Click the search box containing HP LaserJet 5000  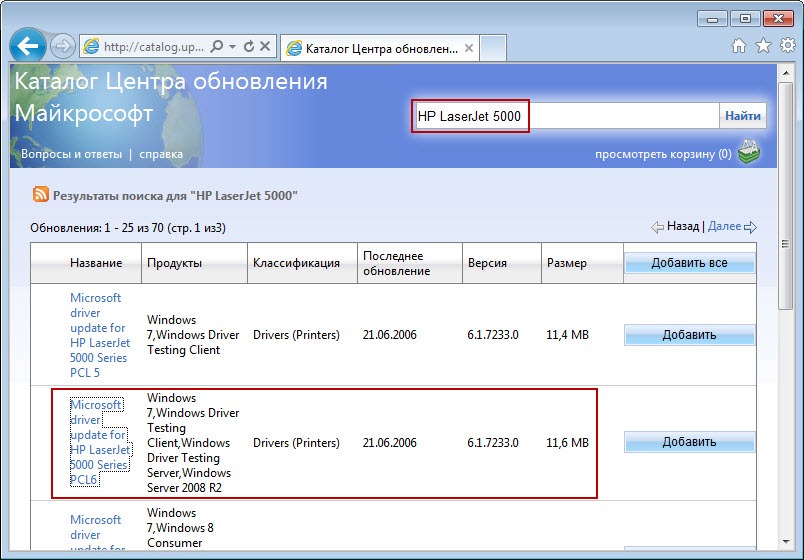[566, 116]
